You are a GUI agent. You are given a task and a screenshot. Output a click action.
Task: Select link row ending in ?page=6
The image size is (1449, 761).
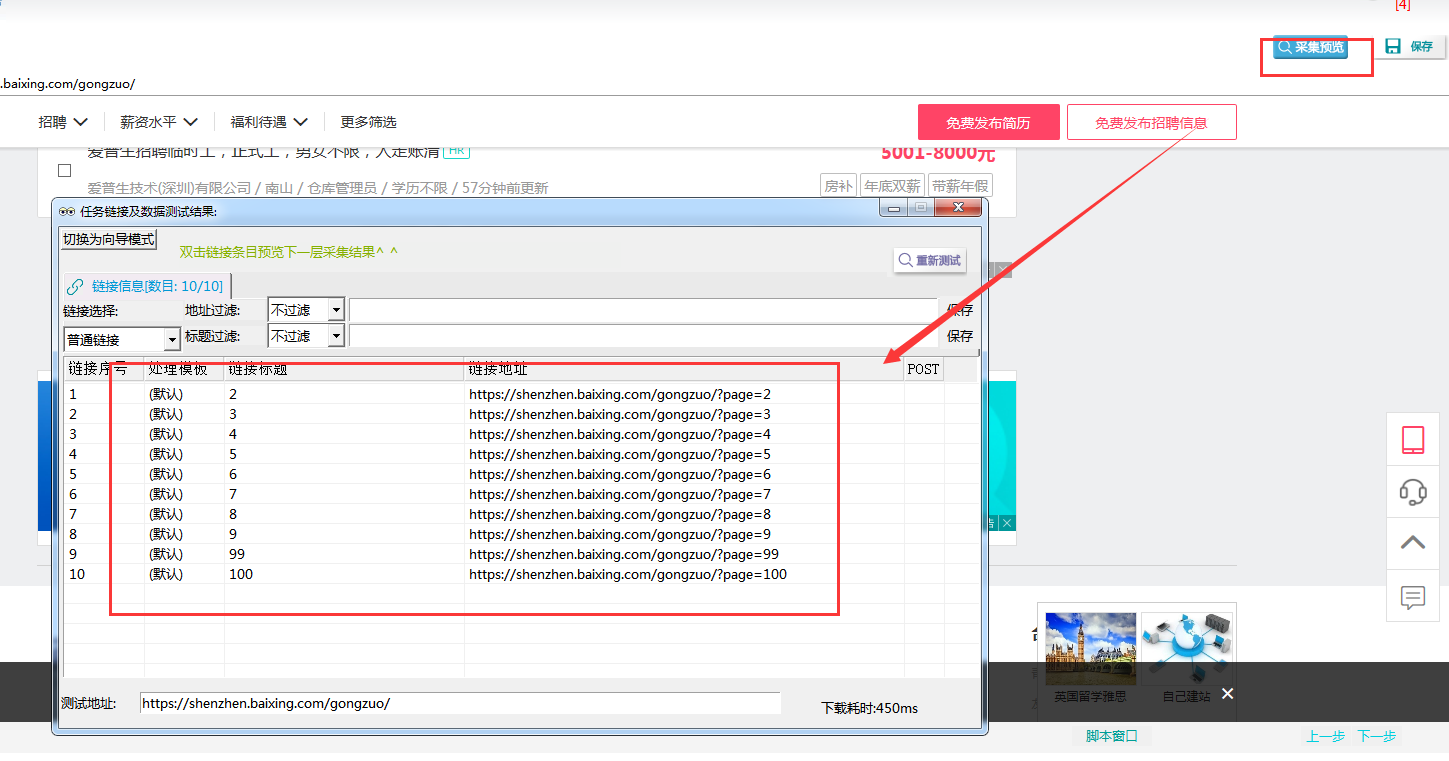pyautogui.click(x=520, y=474)
